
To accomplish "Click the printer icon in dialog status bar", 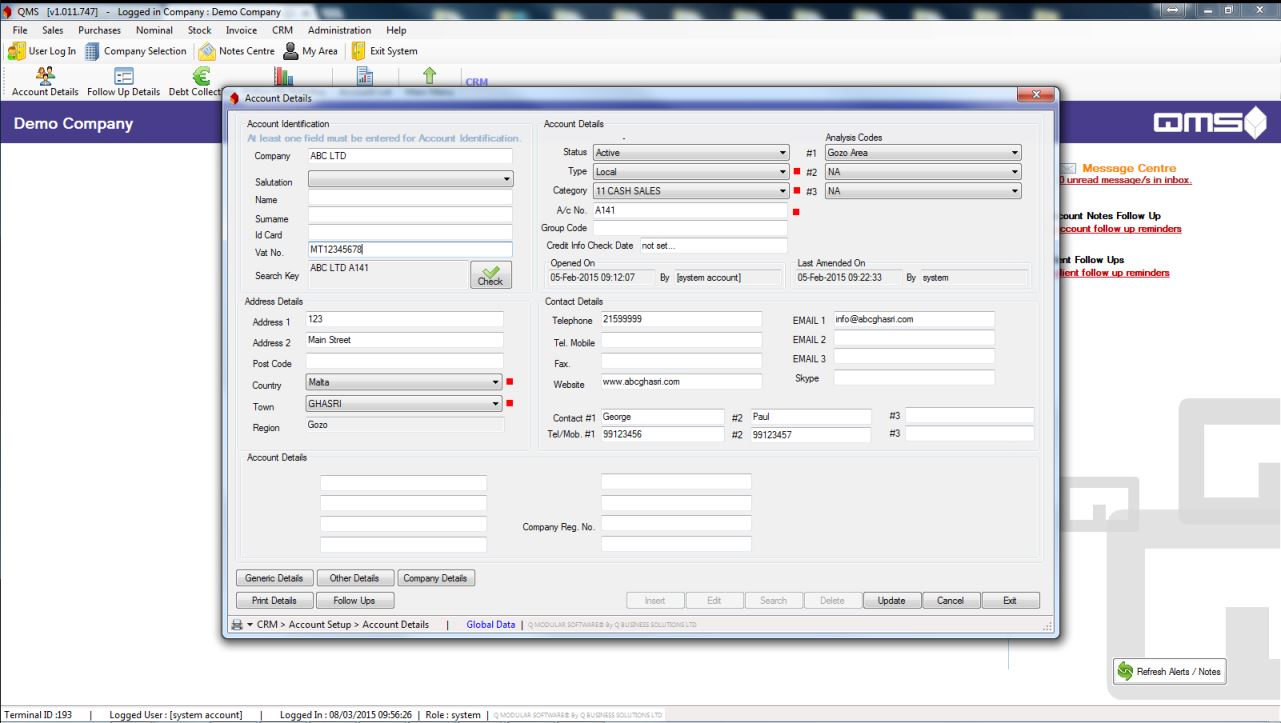I will point(237,624).
